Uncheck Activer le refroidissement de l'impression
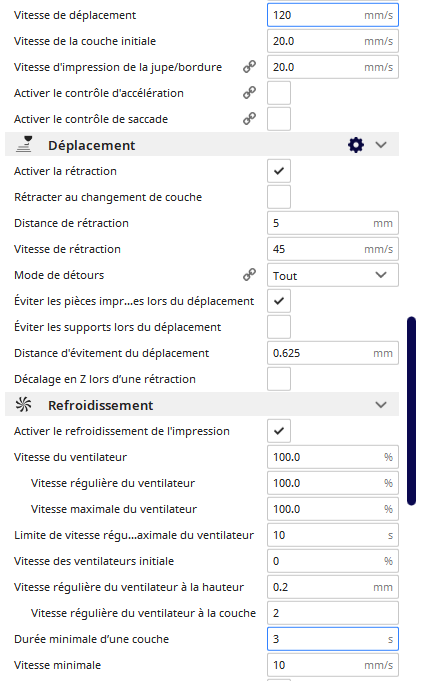 pos(279,431)
